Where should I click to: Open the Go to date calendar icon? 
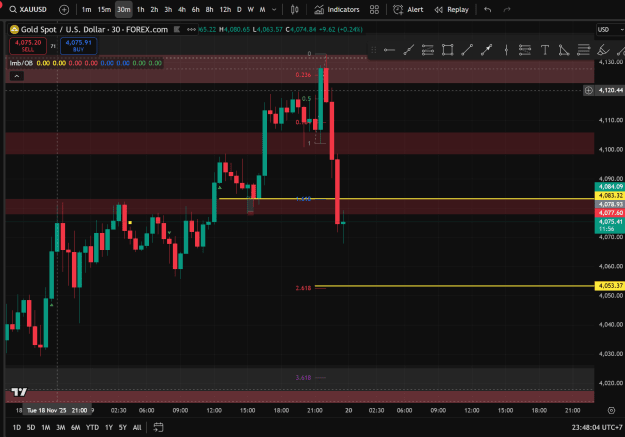158,427
